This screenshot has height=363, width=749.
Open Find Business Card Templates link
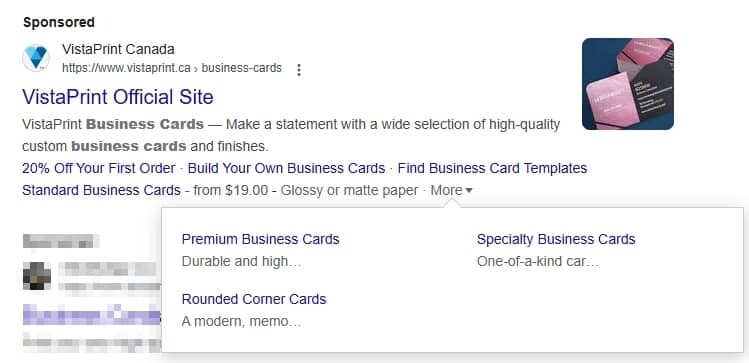pyautogui.click(x=492, y=168)
